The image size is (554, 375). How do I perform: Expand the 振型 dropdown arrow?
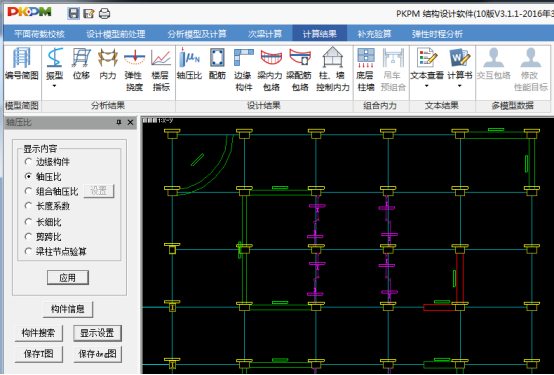[x=54, y=86]
